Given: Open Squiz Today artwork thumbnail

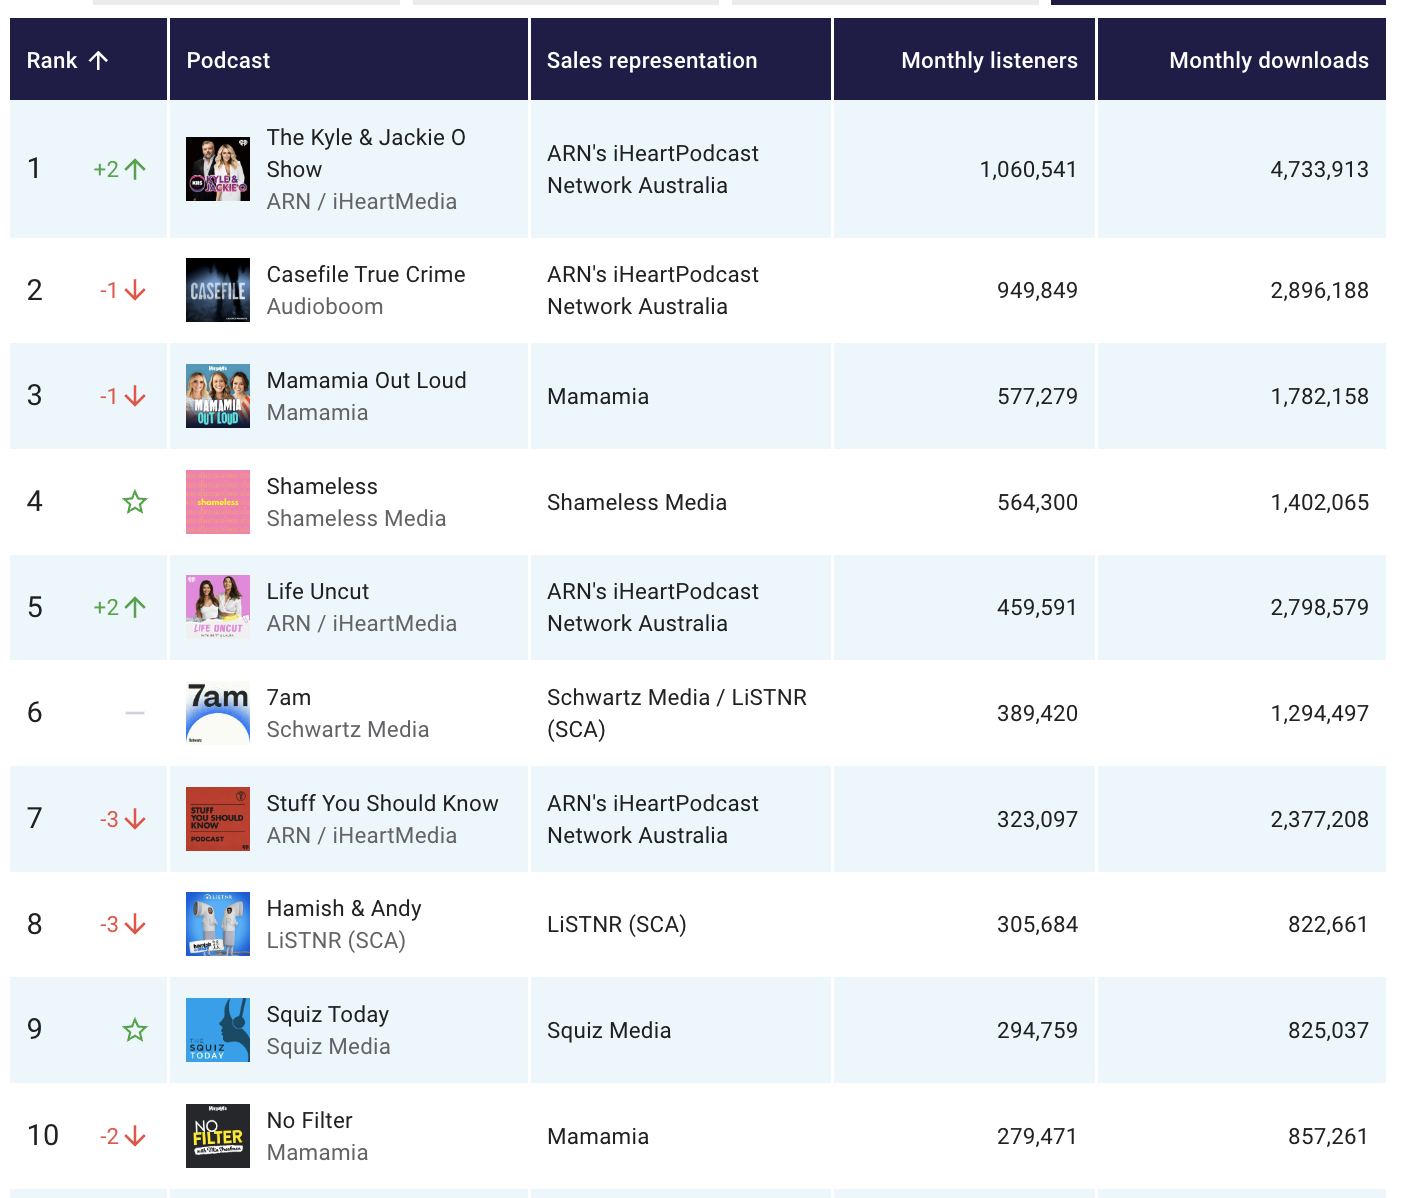Looking at the screenshot, I should pyautogui.click(x=218, y=1030).
